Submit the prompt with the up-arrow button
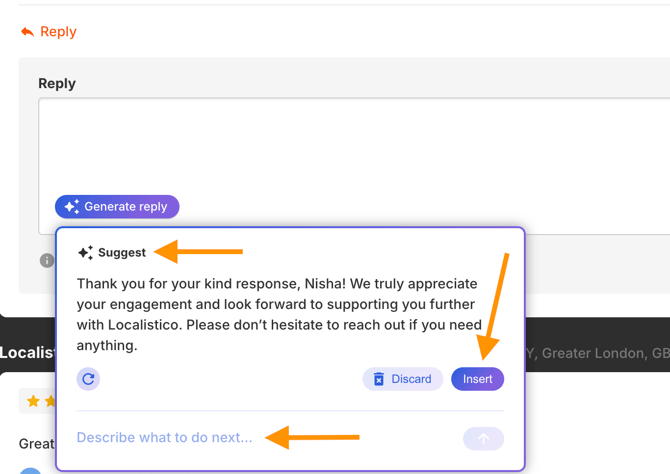The width and height of the screenshot is (670, 474). click(483, 438)
